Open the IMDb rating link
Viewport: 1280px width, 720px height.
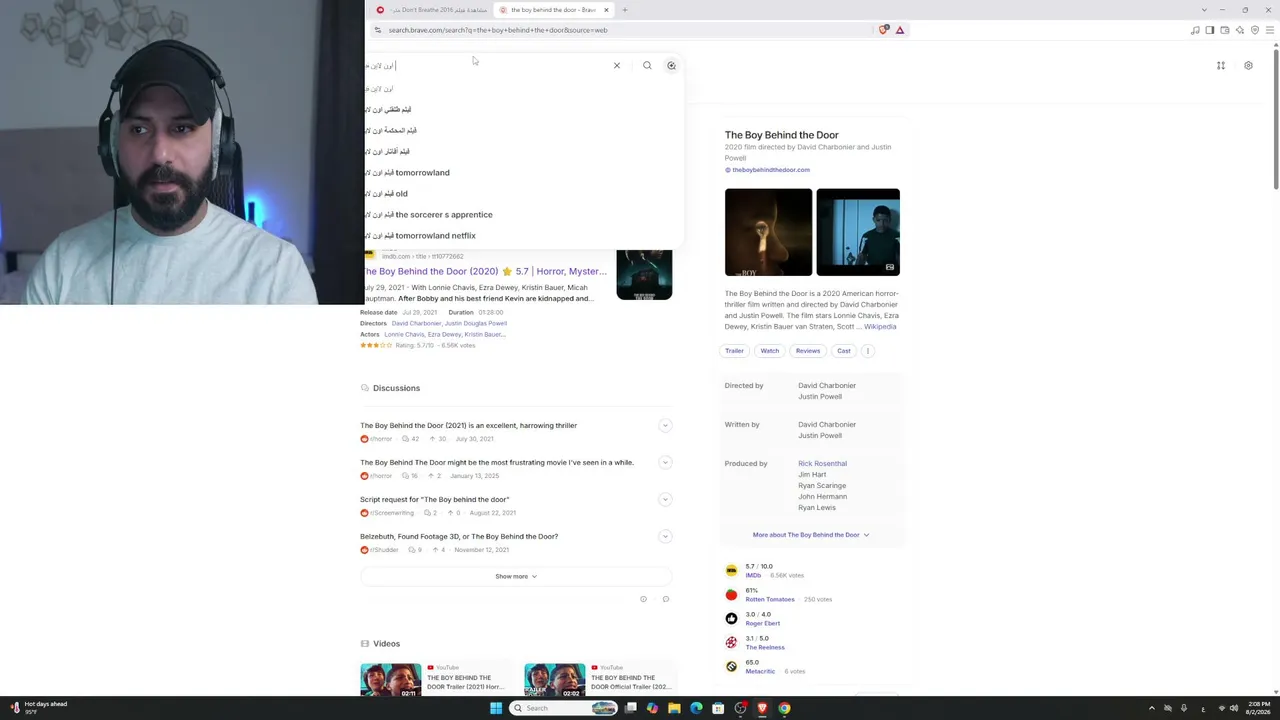pos(753,576)
